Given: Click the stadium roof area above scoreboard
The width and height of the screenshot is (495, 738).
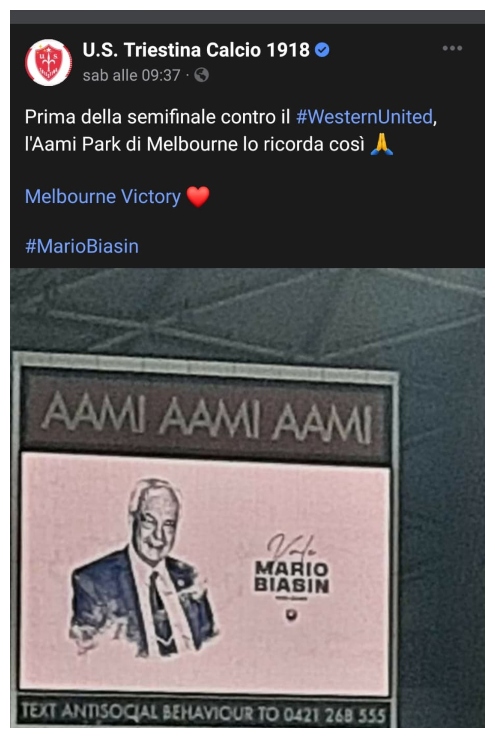Looking at the screenshot, I should (x=248, y=311).
